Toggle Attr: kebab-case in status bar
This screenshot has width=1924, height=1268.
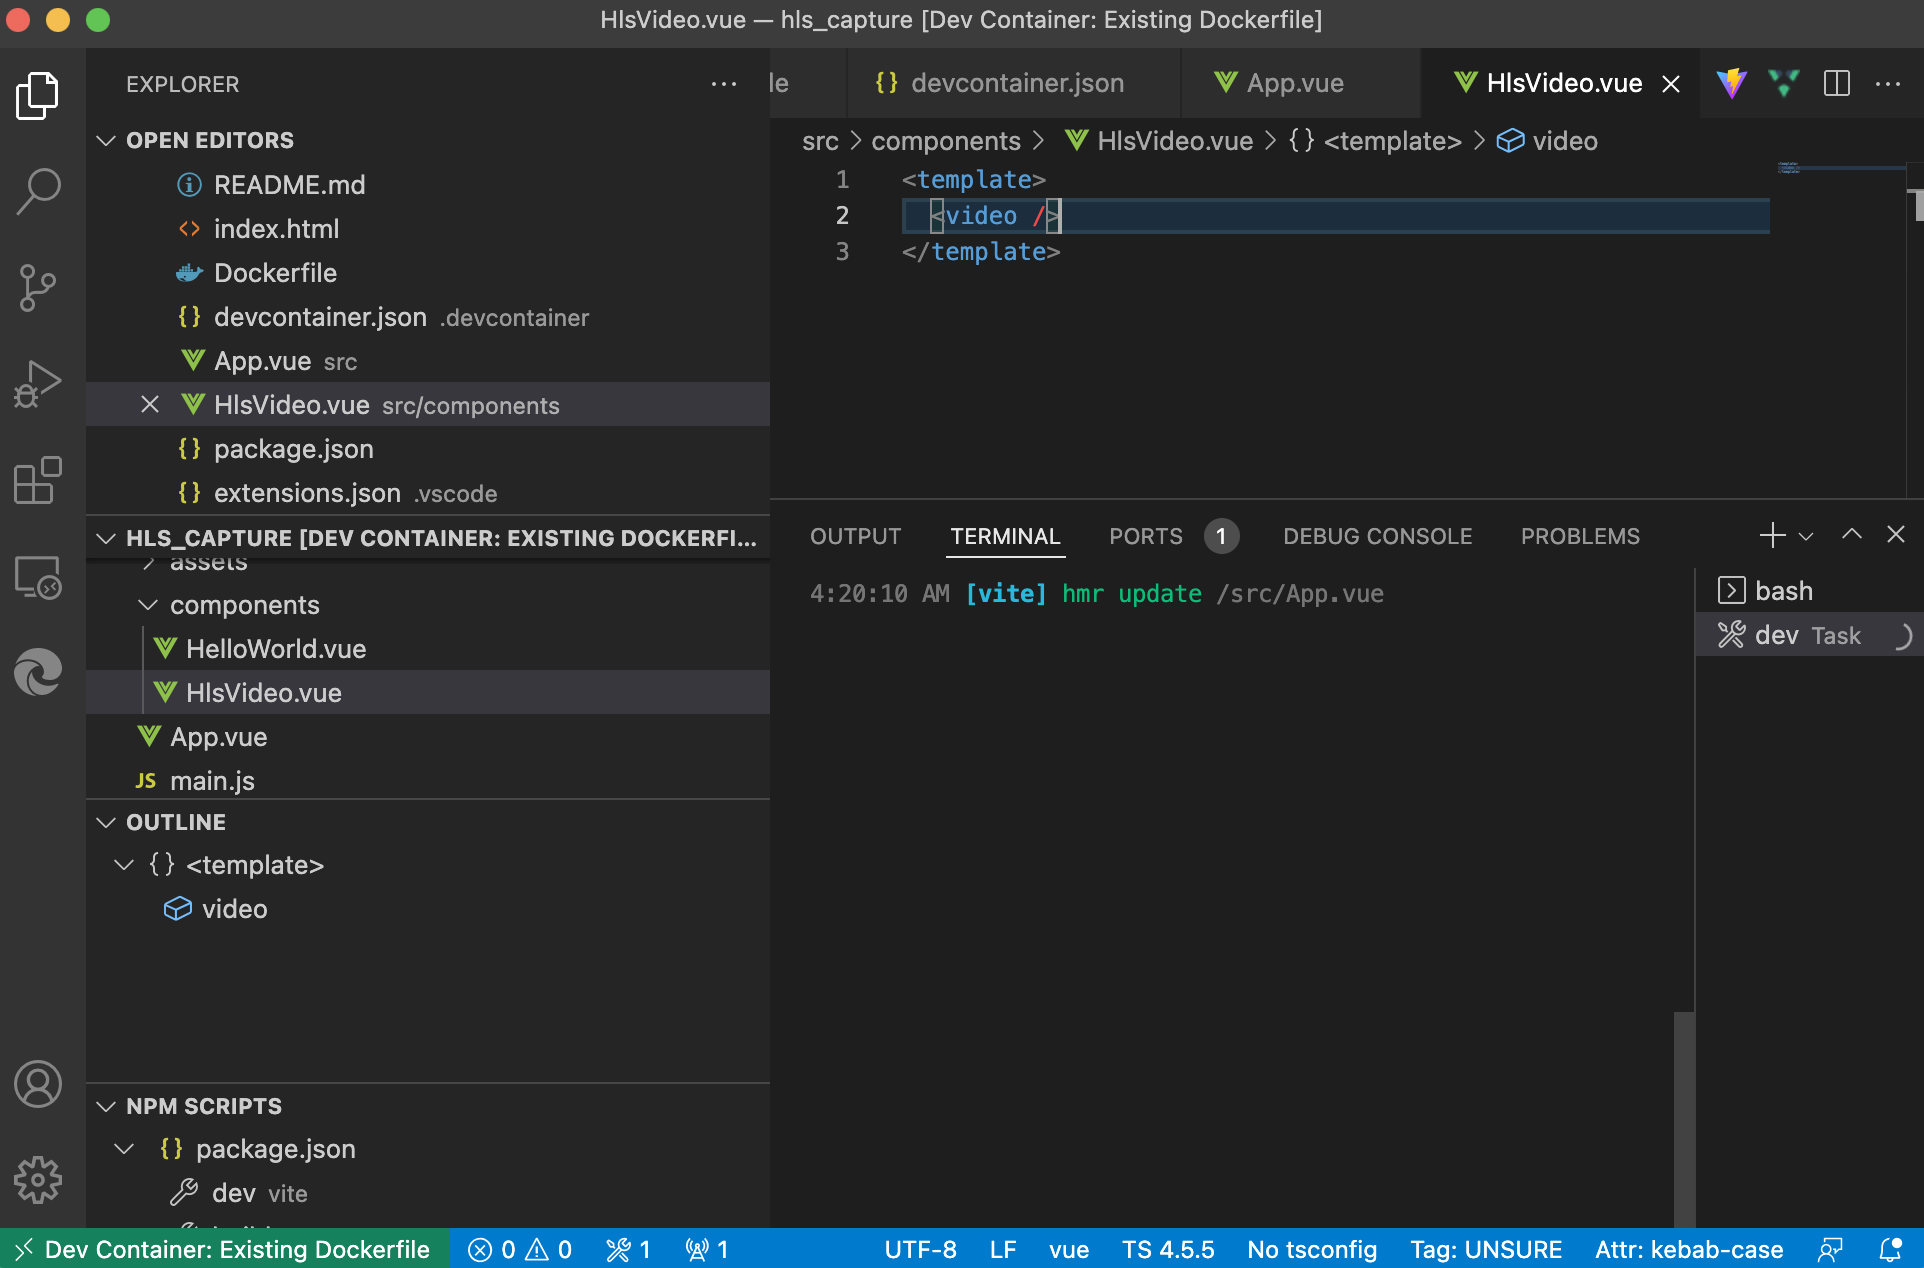pos(1689,1250)
